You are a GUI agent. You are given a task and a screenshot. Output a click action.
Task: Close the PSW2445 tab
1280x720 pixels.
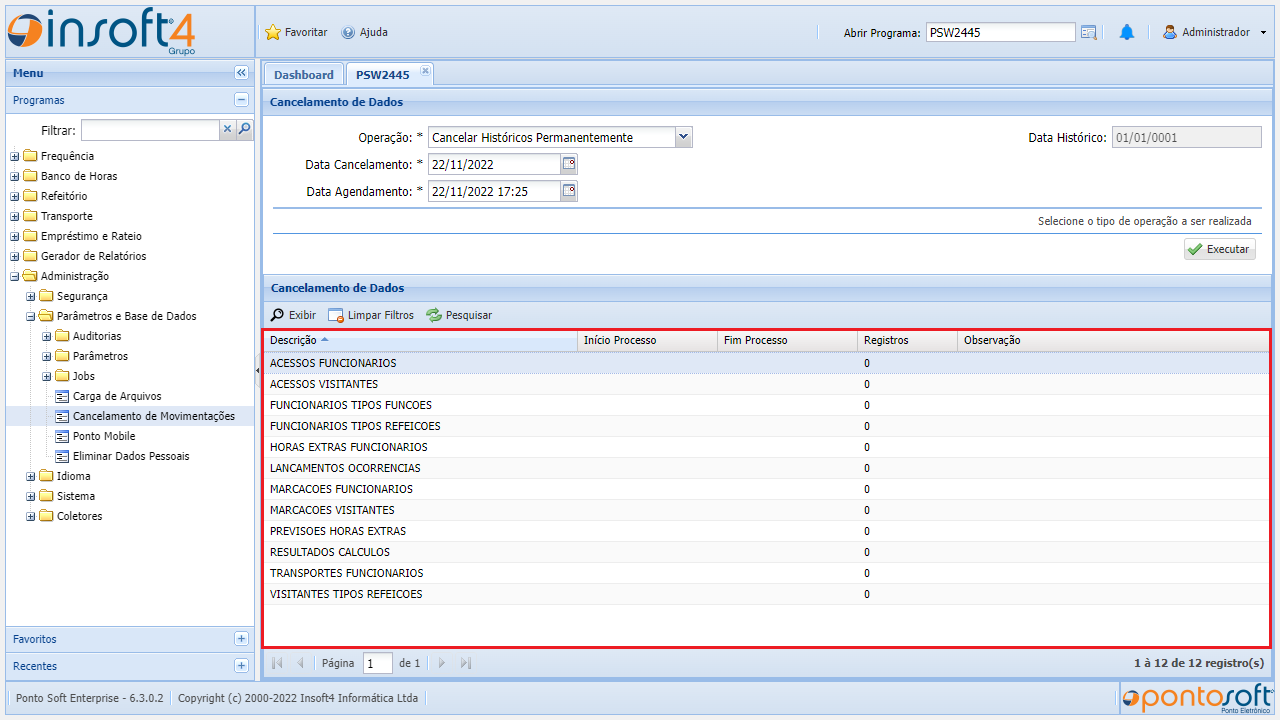(425, 70)
